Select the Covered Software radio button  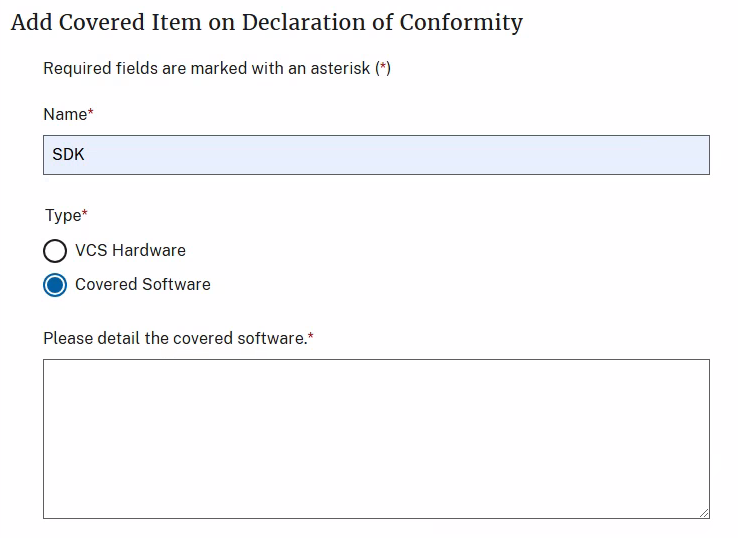tap(55, 285)
